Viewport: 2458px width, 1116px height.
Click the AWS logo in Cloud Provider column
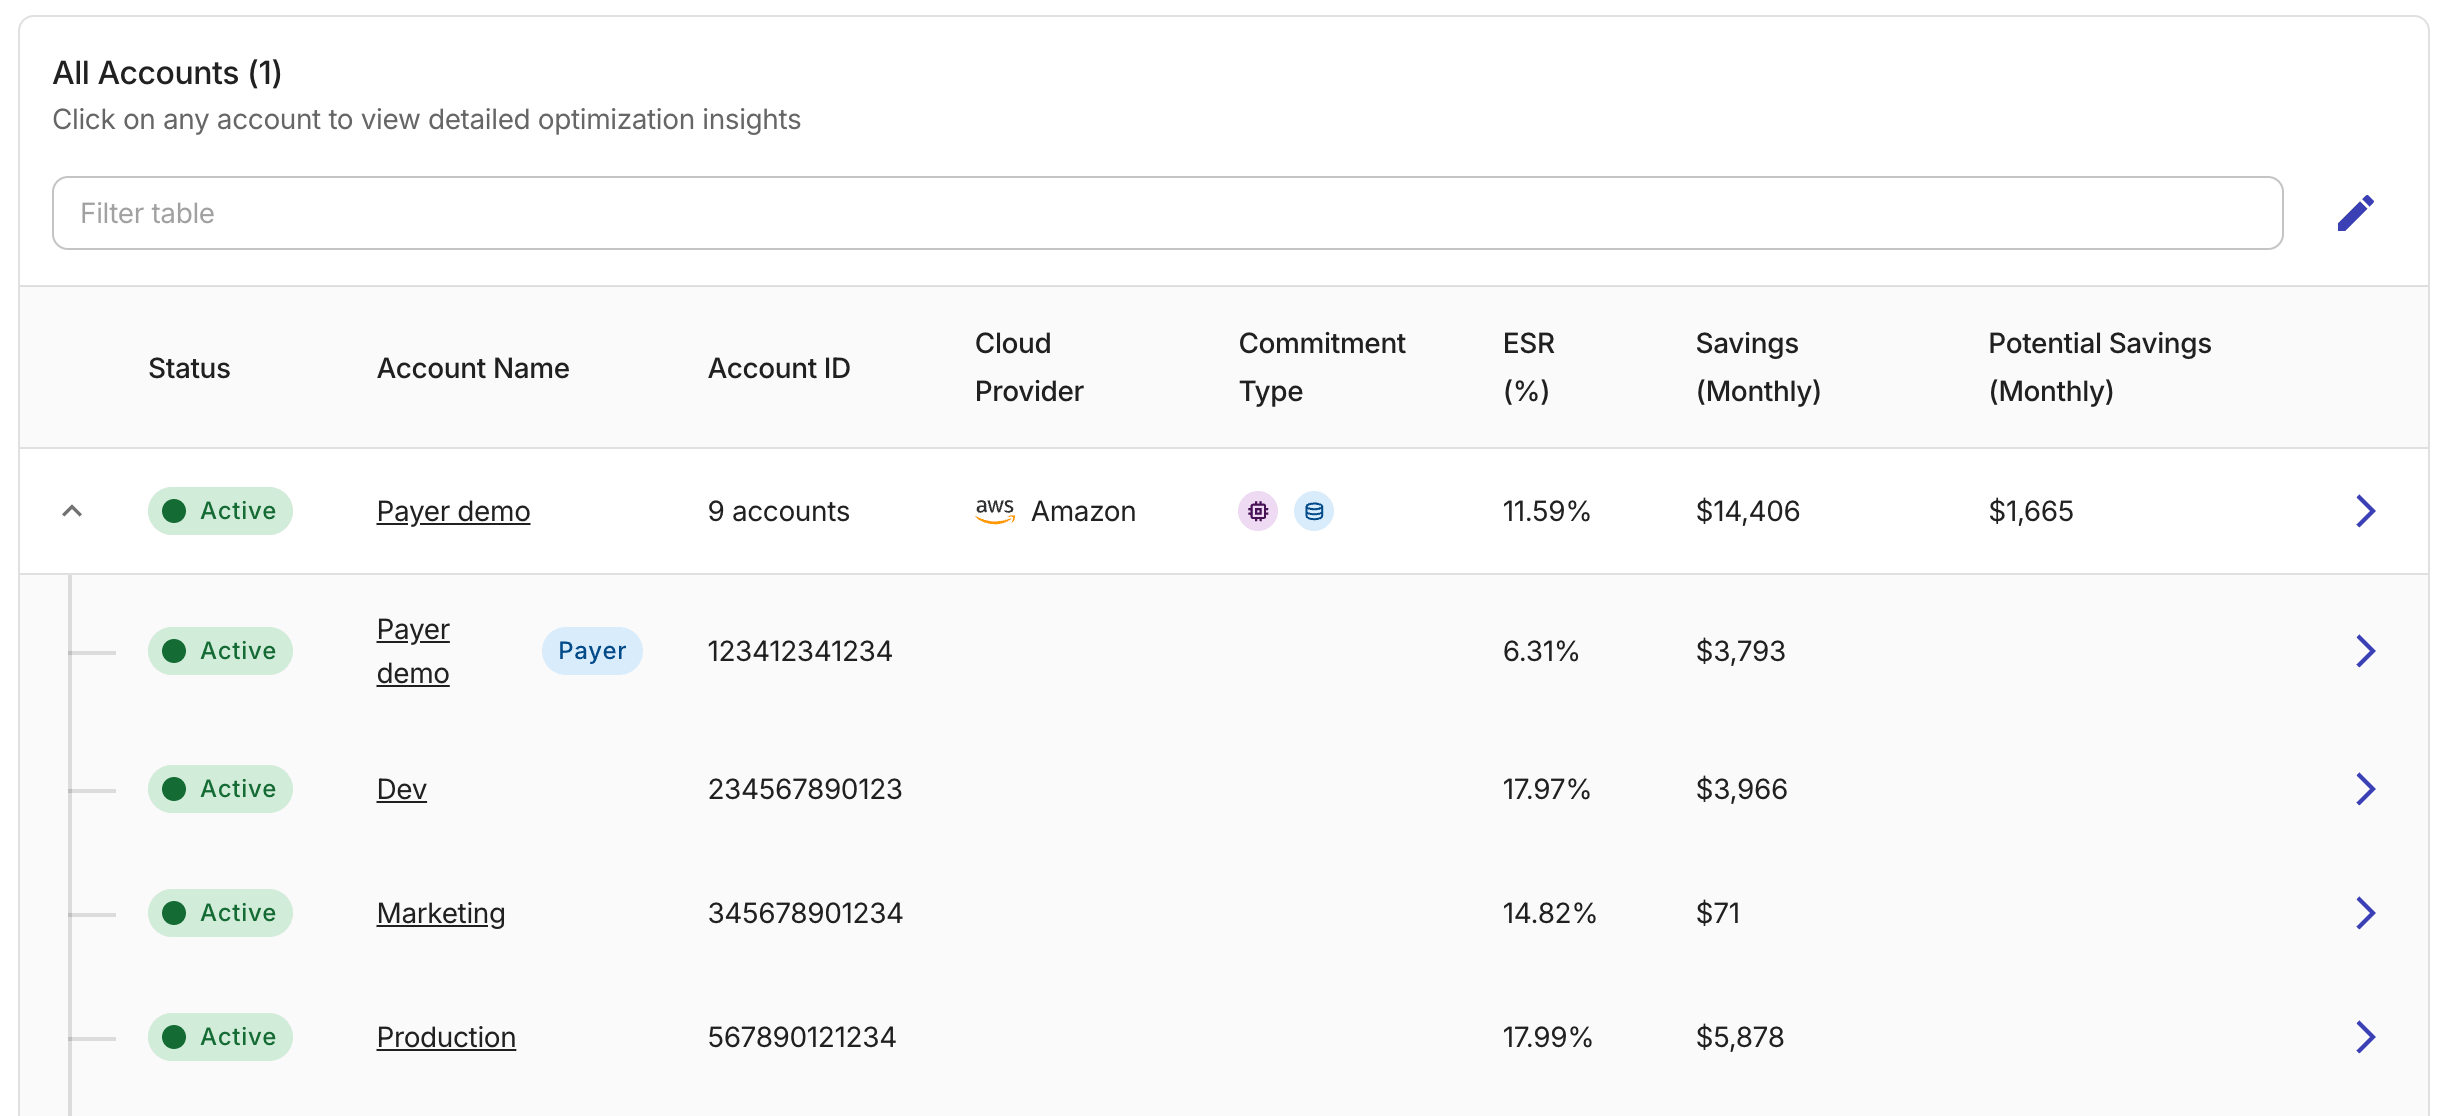tap(995, 511)
